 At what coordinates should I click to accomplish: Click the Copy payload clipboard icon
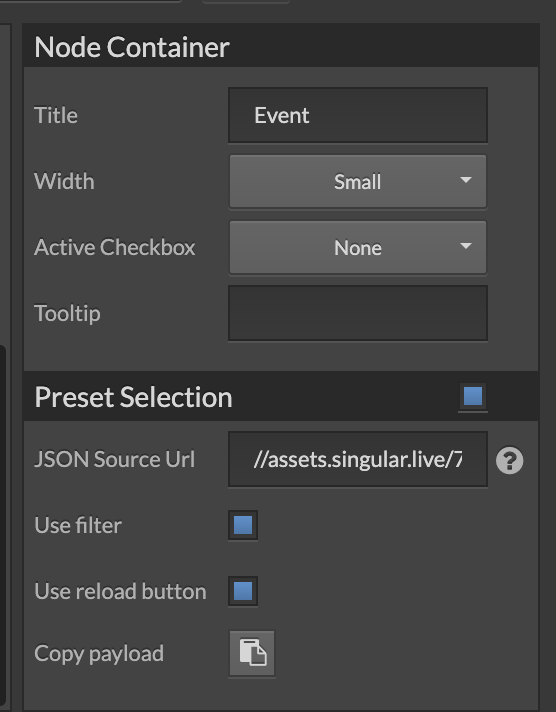[252, 653]
